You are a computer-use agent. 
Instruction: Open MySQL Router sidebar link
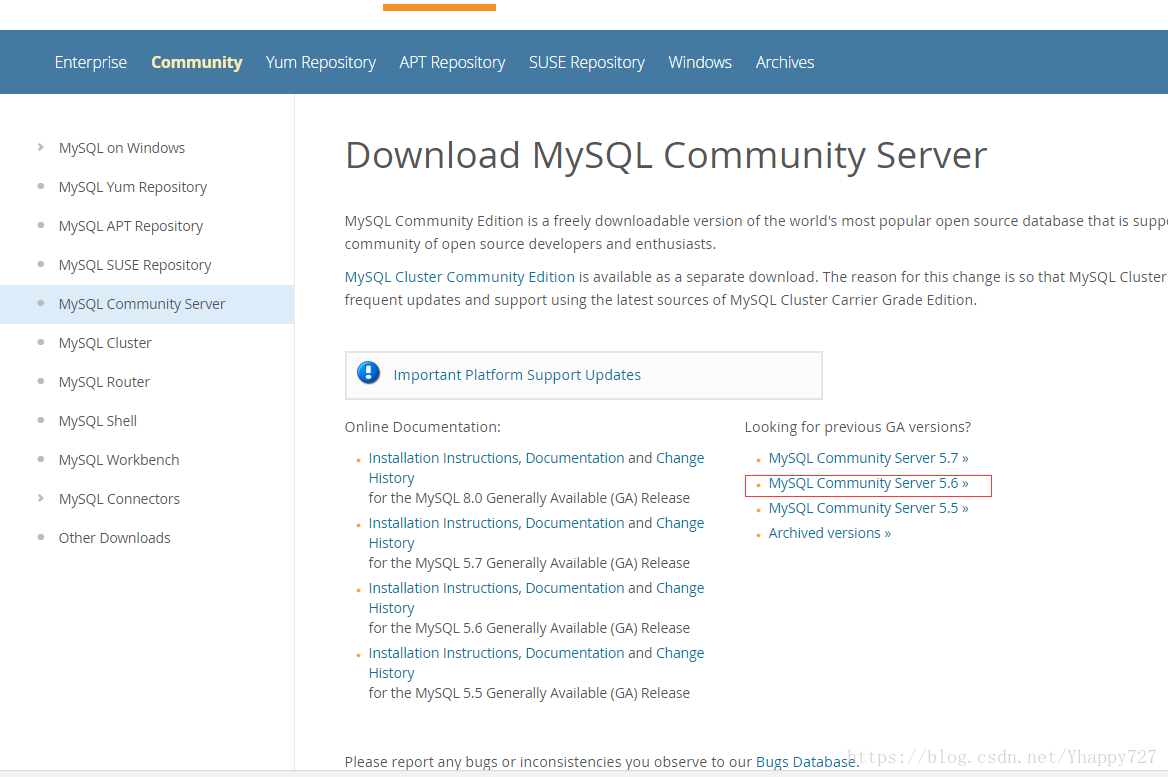pos(104,382)
